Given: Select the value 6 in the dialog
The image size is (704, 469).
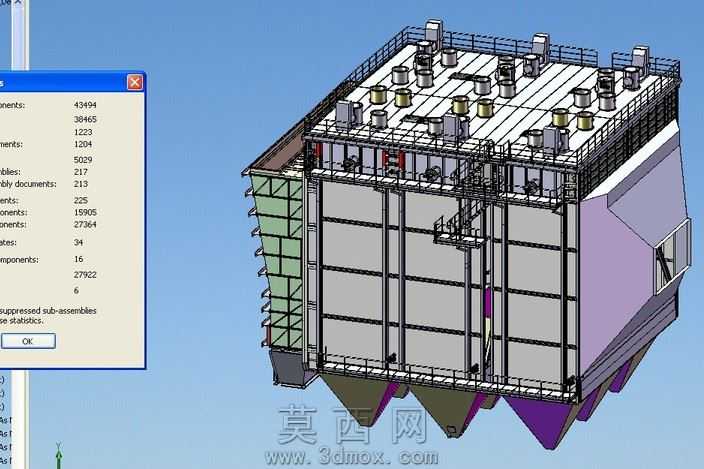Looking at the screenshot, I should 76,290.
